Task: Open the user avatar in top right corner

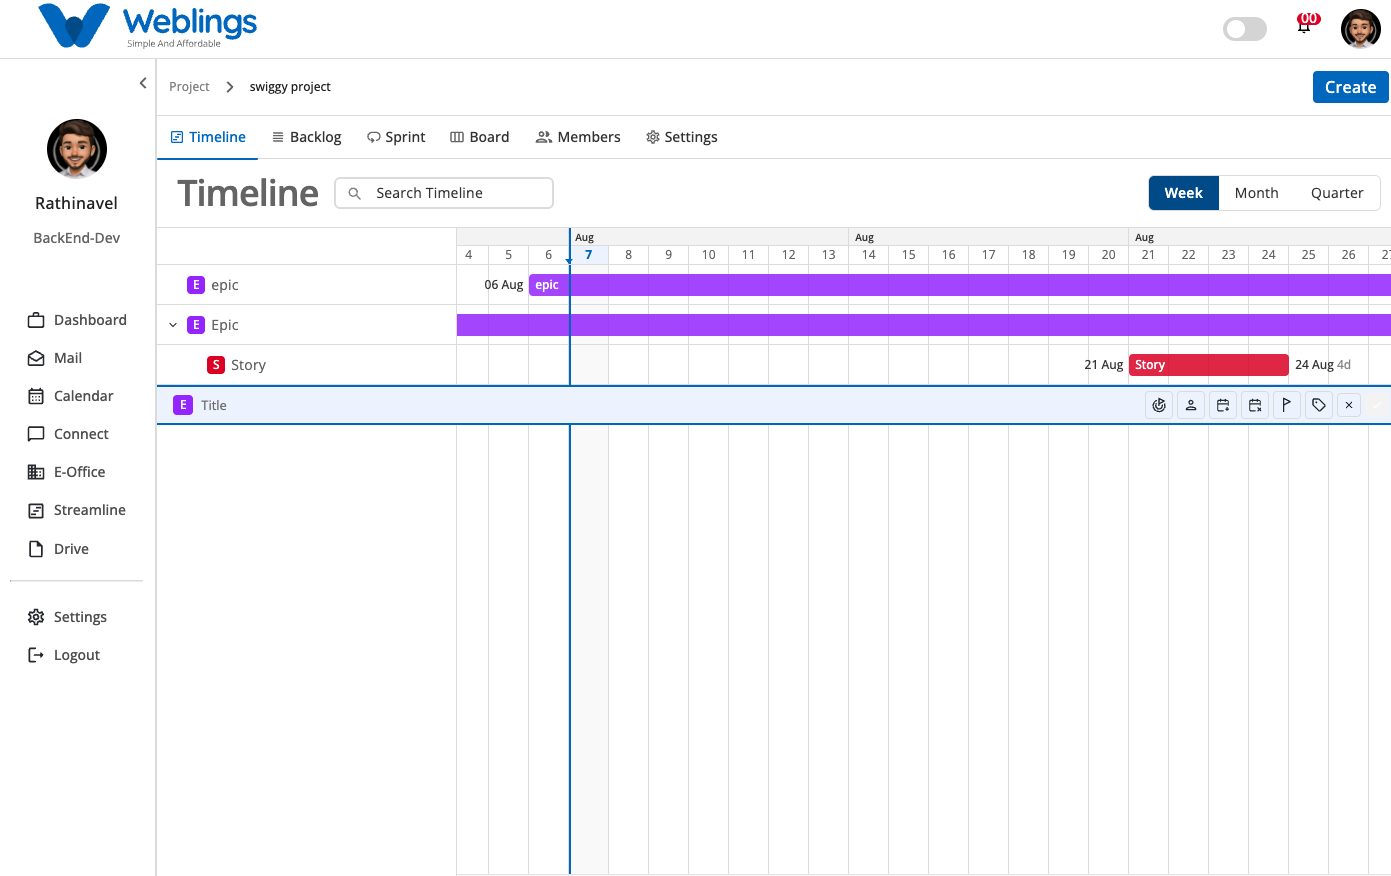Action: (x=1361, y=29)
